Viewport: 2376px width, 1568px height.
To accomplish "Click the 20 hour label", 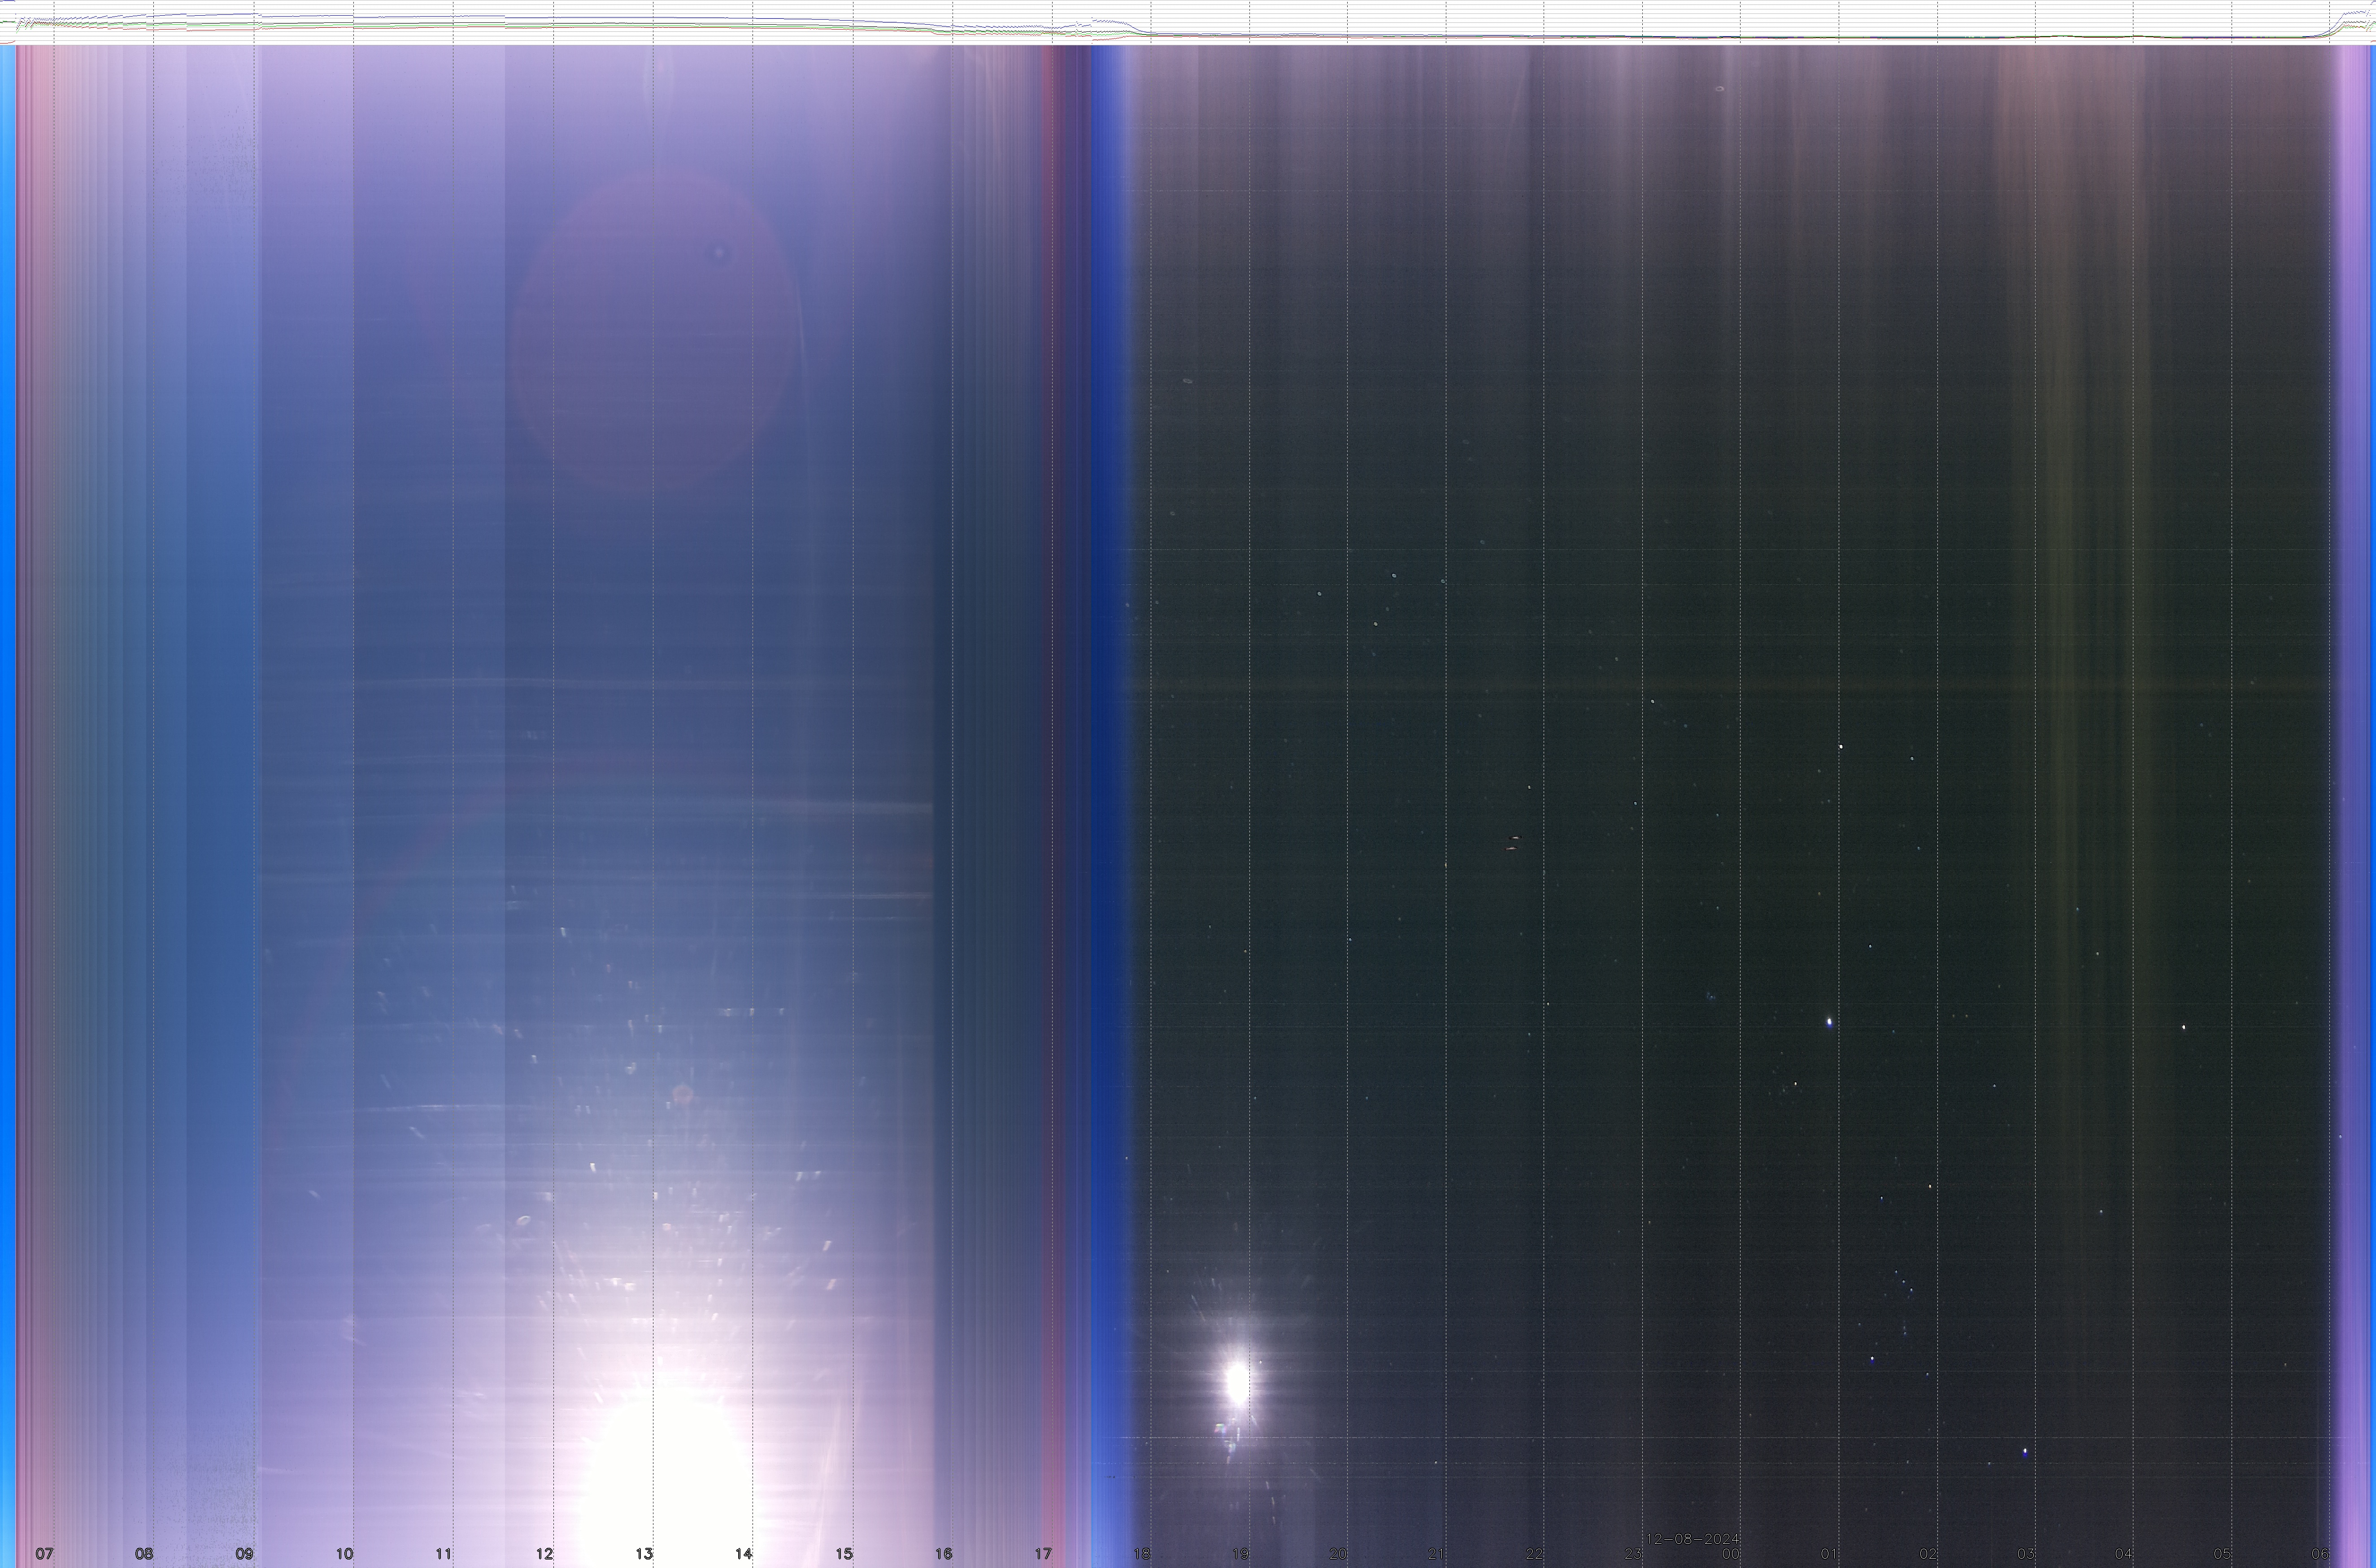I will pyautogui.click(x=1338, y=1554).
